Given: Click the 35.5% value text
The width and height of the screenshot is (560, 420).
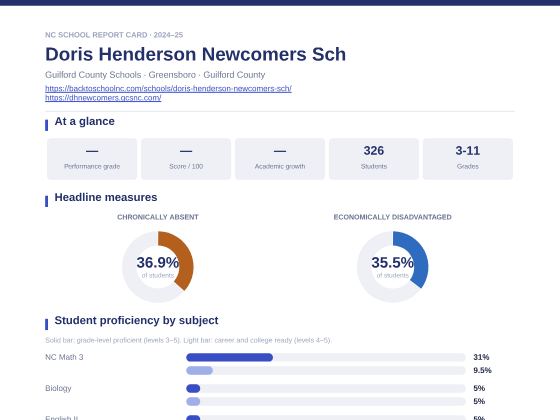Looking at the screenshot, I should (x=392, y=262).
